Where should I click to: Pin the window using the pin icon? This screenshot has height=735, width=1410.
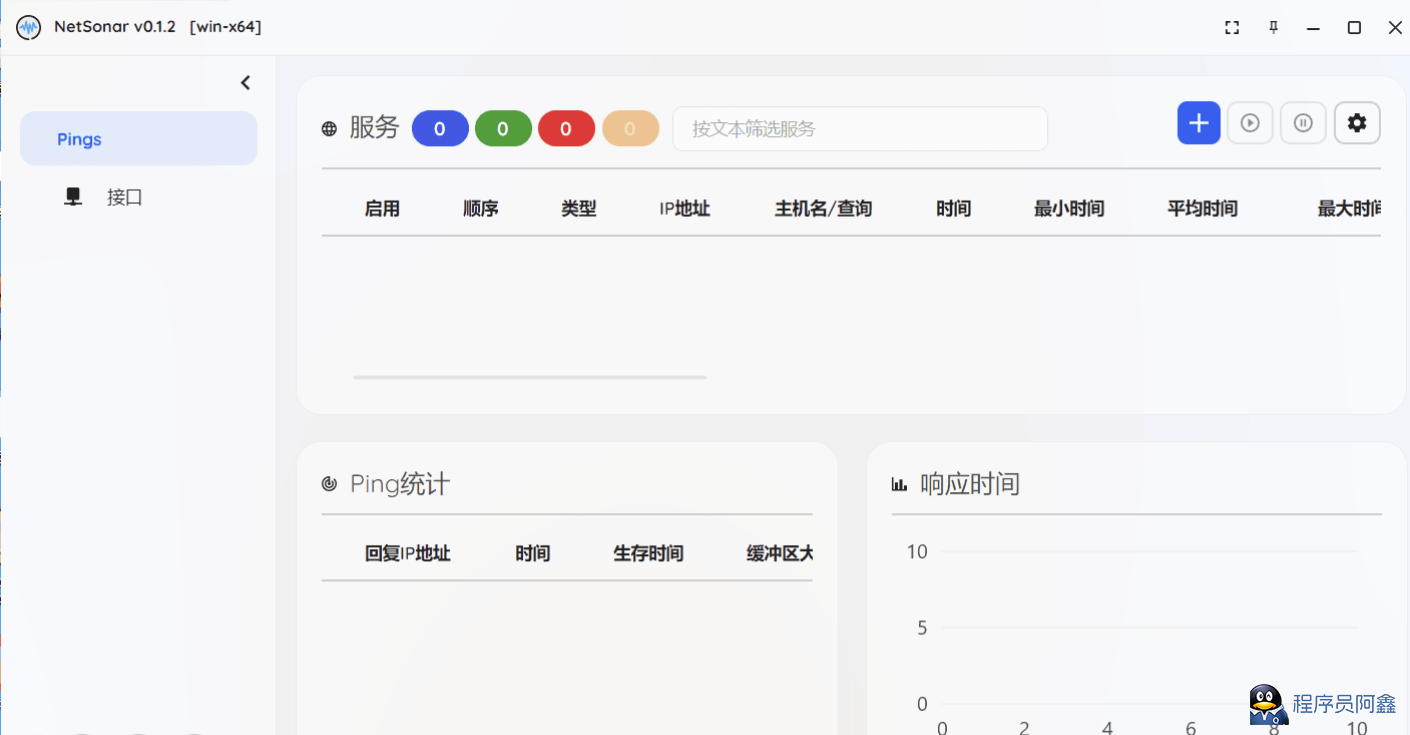(1273, 28)
